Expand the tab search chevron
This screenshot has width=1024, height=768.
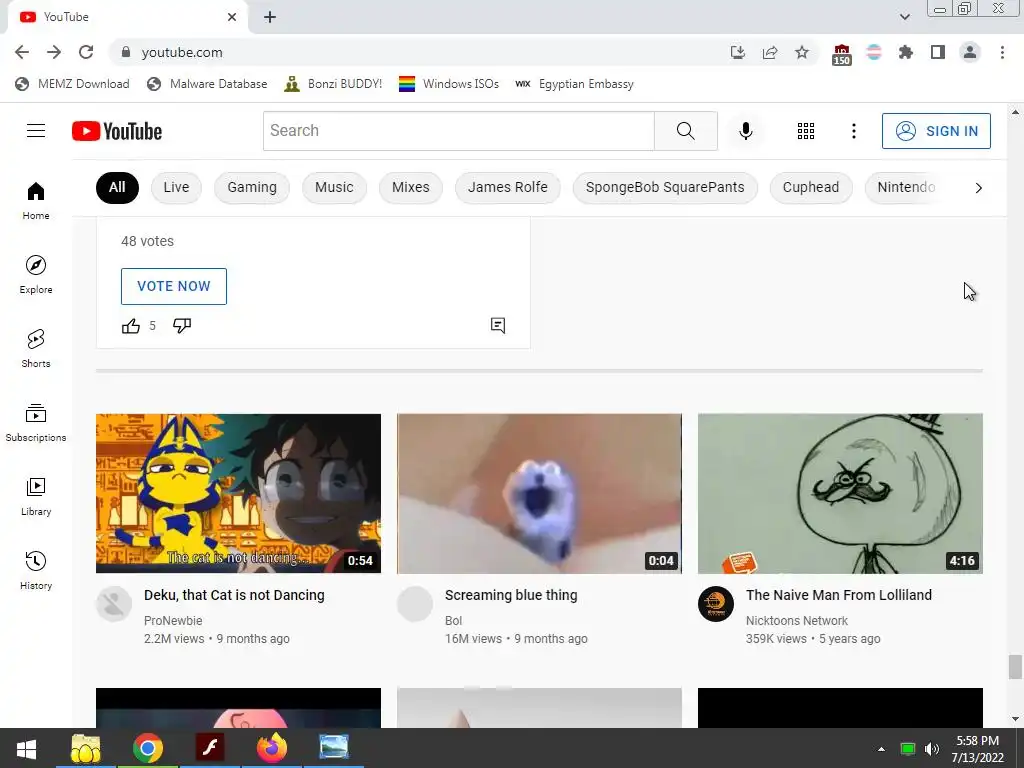click(904, 17)
